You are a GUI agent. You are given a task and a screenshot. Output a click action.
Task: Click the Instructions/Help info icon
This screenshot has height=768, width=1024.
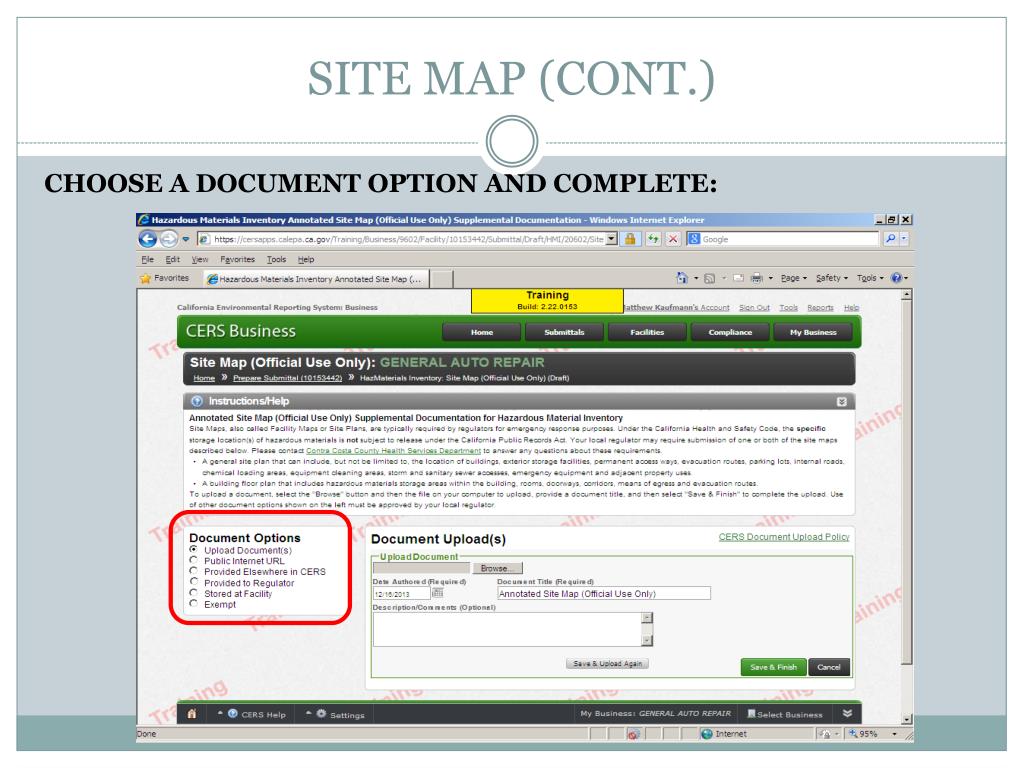click(x=197, y=401)
